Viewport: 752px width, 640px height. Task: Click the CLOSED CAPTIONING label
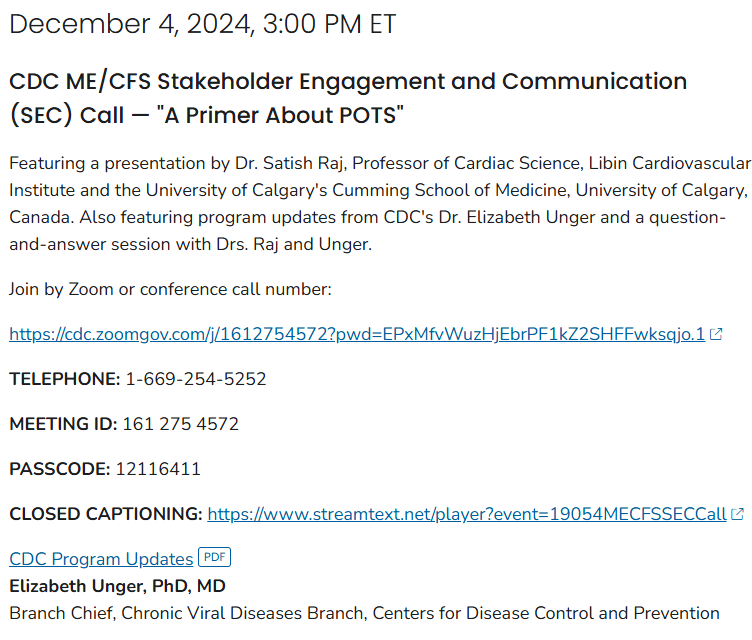(x=106, y=514)
